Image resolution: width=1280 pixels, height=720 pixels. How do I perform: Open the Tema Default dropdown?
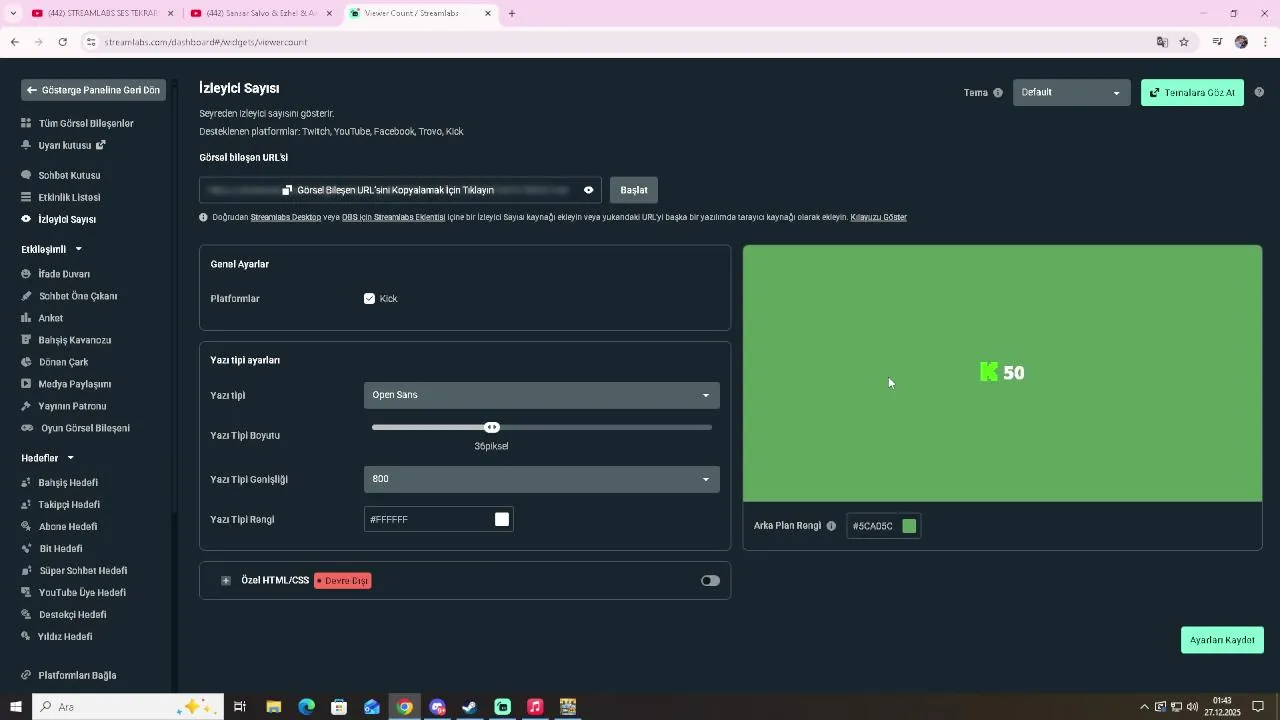click(1071, 93)
